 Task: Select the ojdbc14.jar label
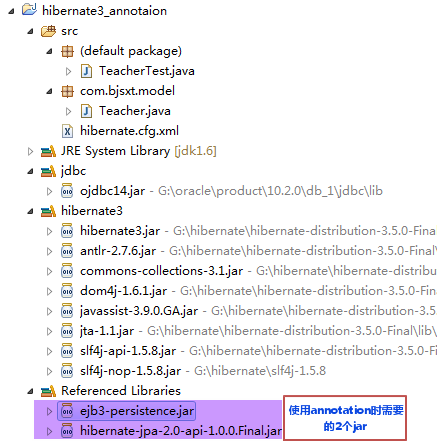112,191
